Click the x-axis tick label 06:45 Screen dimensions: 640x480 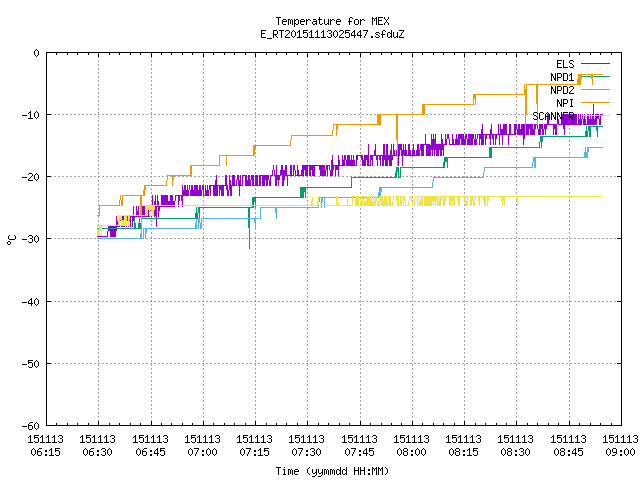click(150, 452)
